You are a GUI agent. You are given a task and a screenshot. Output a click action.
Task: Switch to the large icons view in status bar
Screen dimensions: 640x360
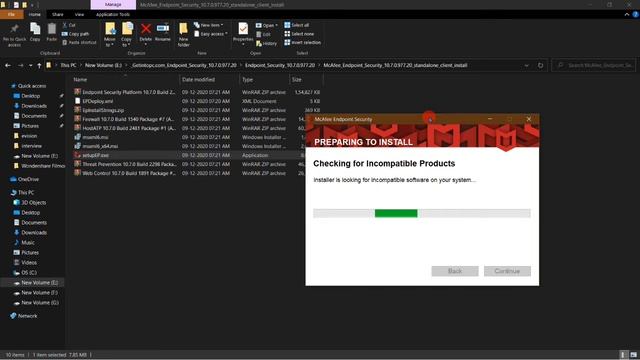[x=633, y=355]
